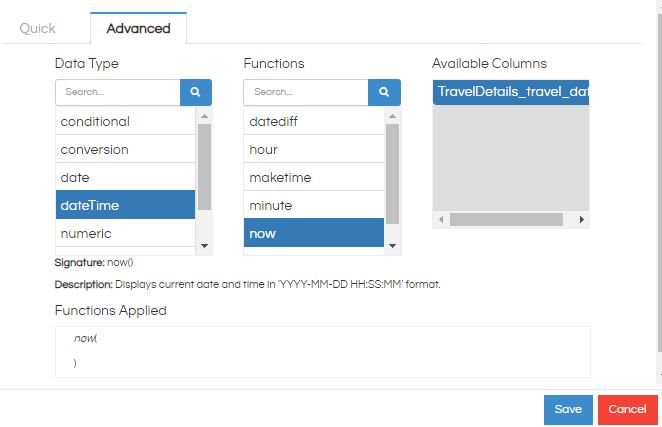Click the Available Columns horizontal scrollbar thumb
The image size is (662, 427).
tap(506, 220)
